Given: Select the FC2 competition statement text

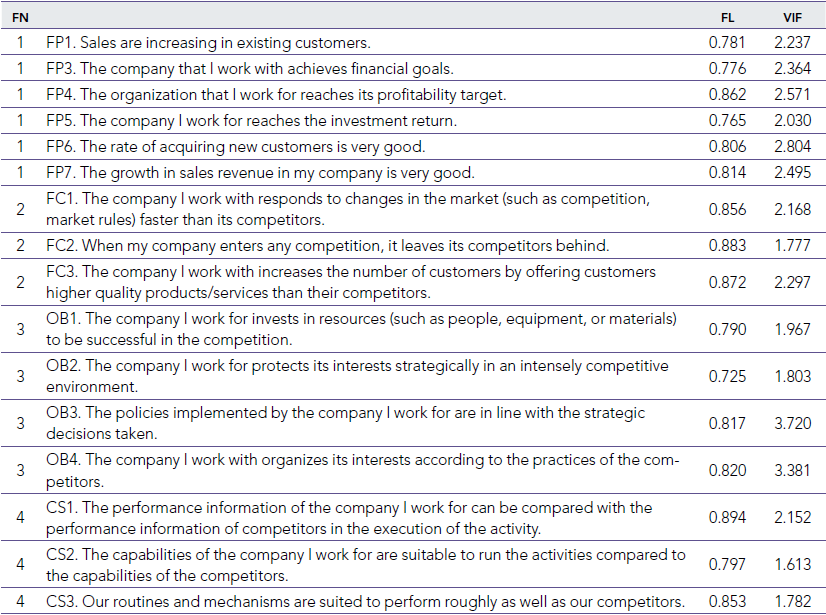Looking at the screenshot, I should pyautogui.click(x=327, y=246).
